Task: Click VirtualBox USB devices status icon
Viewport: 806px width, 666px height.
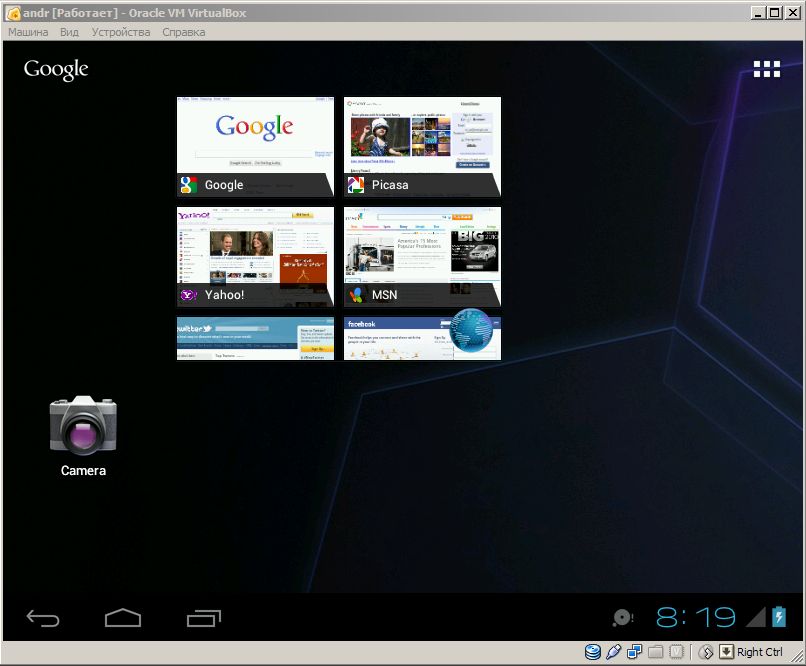Action: pos(614,652)
